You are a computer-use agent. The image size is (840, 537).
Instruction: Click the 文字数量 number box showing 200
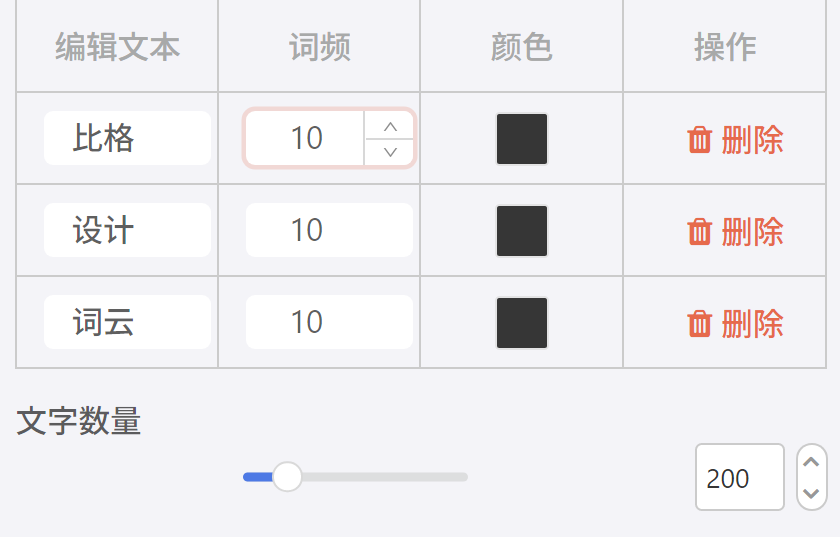click(739, 477)
